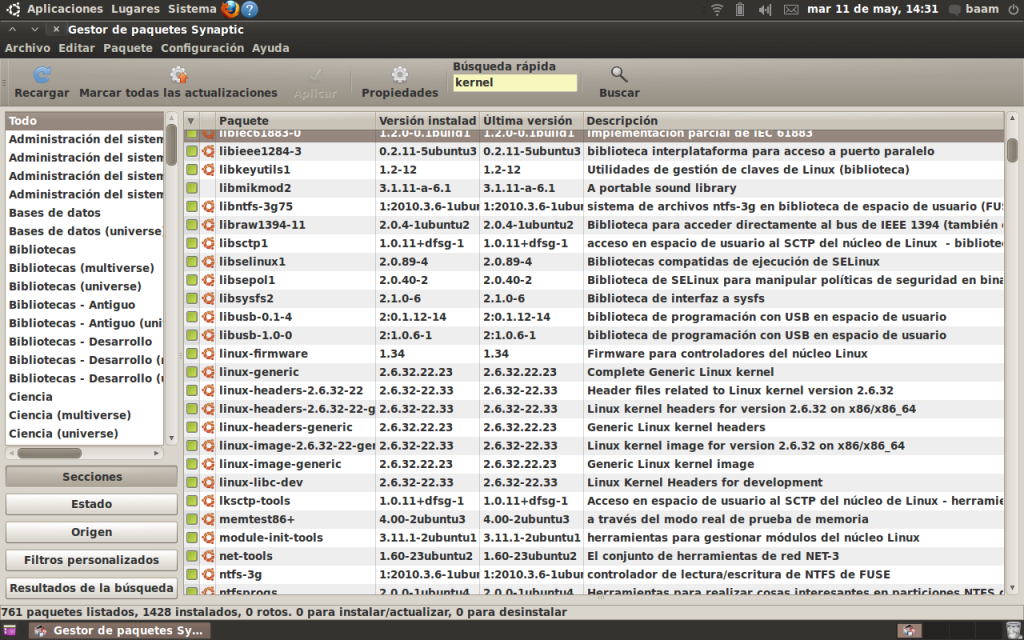This screenshot has height=640, width=1024.
Task: Toggle status checkbox for linux-generic package
Action: pos(191,372)
